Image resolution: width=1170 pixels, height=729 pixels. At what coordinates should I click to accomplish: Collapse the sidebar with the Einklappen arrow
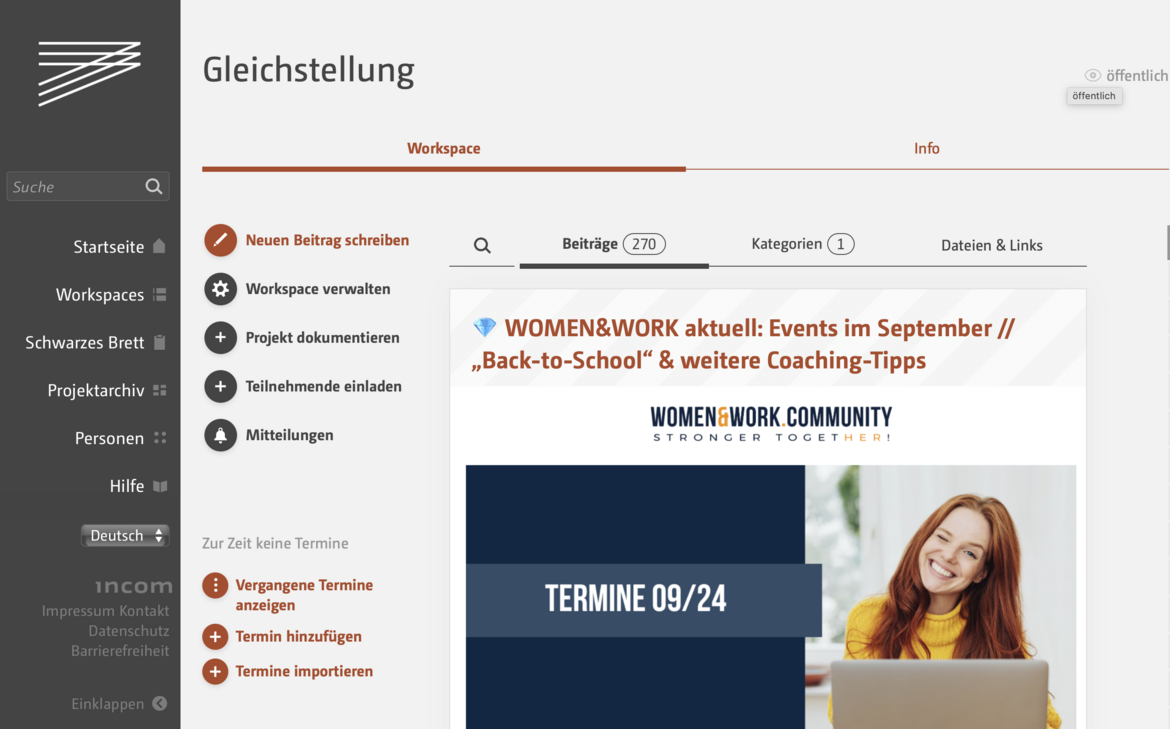pos(160,704)
